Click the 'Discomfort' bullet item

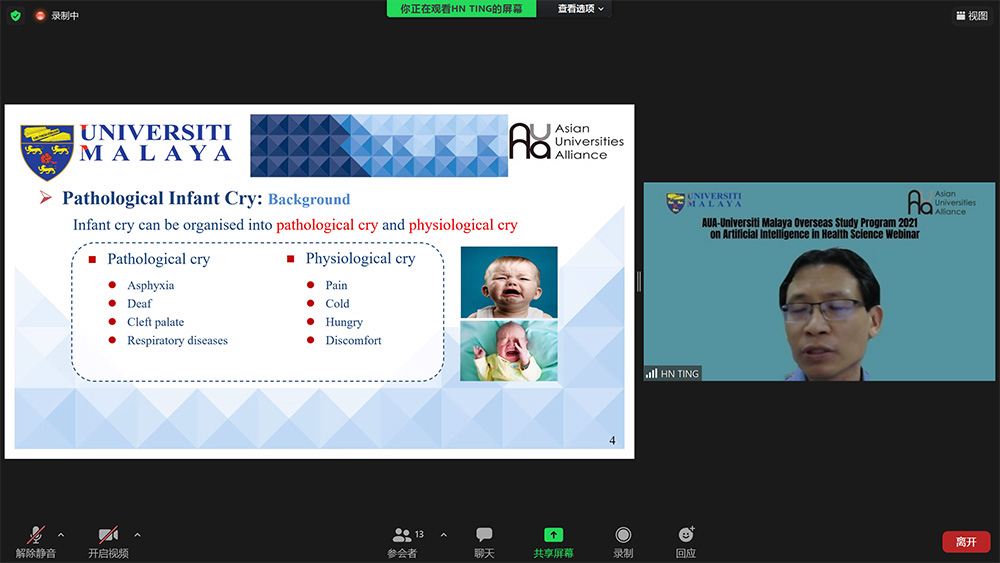(x=353, y=340)
